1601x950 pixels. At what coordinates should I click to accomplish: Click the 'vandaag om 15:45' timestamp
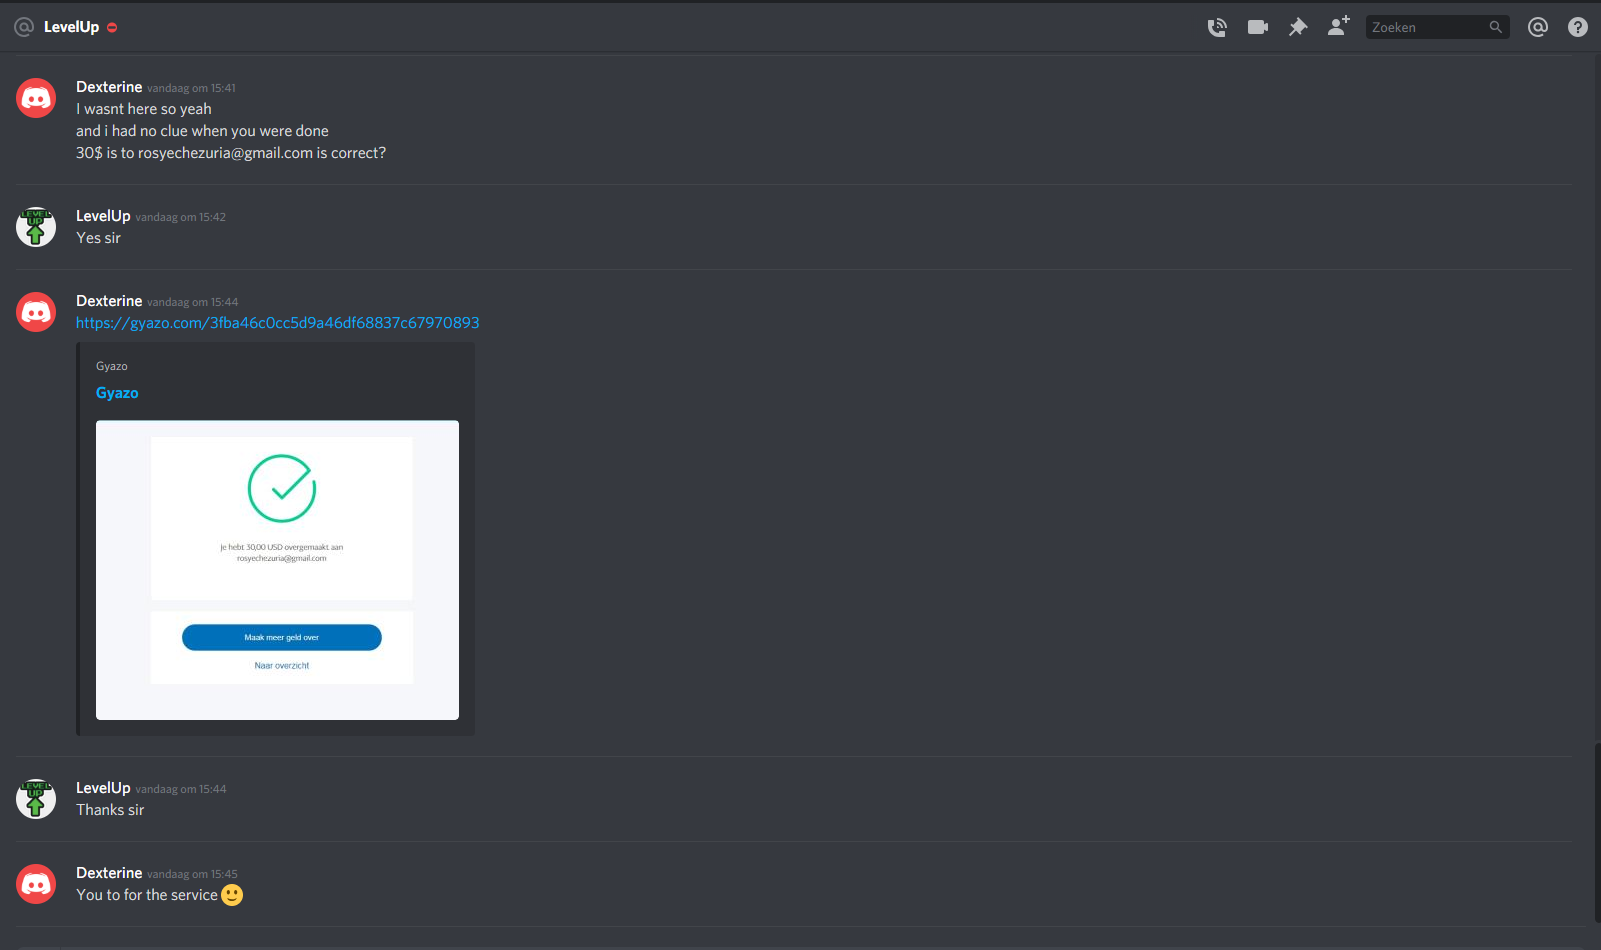192,874
